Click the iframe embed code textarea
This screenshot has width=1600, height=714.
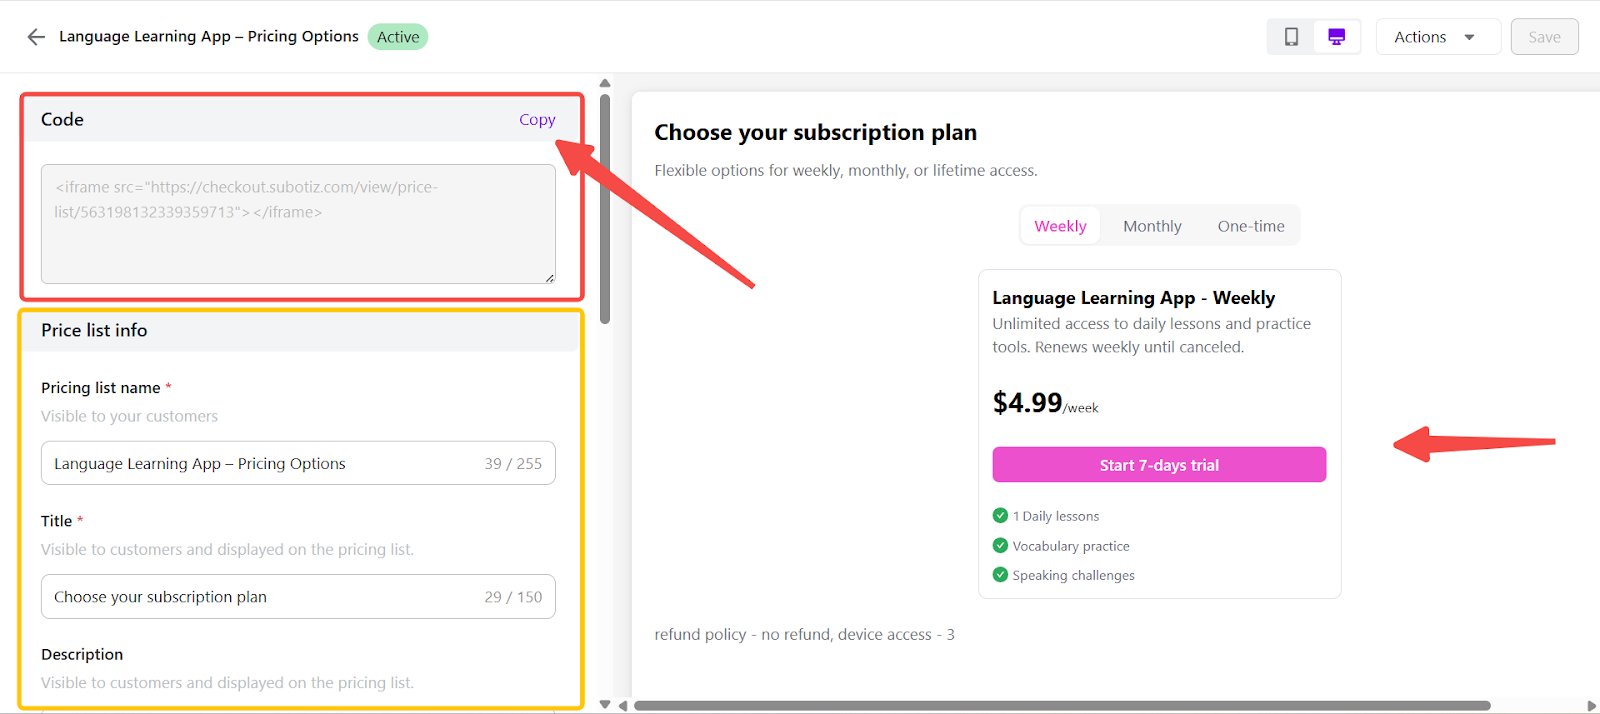pyautogui.click(x=298, y=224)
